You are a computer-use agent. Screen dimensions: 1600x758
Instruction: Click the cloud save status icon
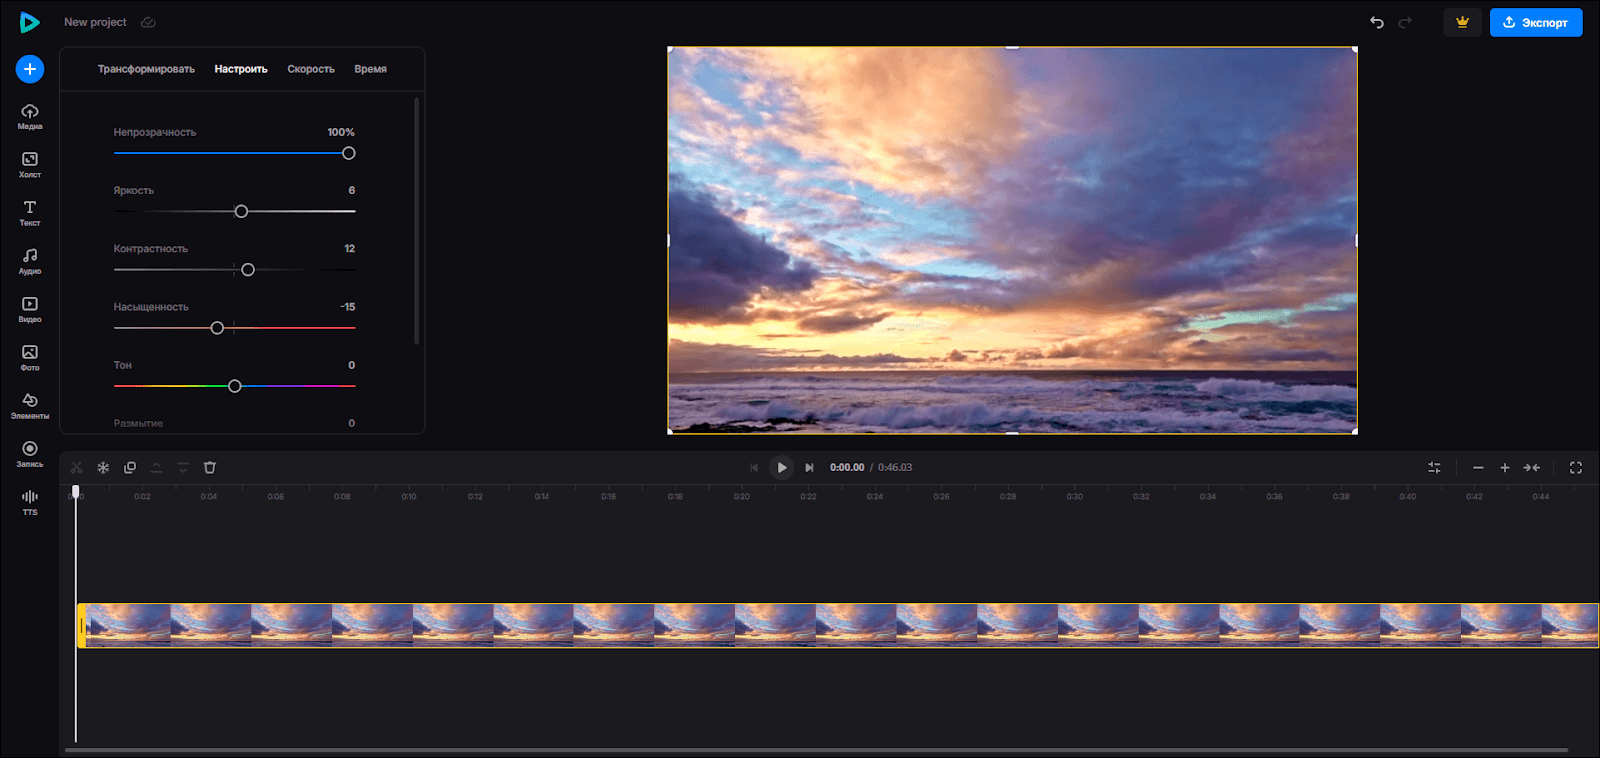pyautogui.click(x=148, y=22)
